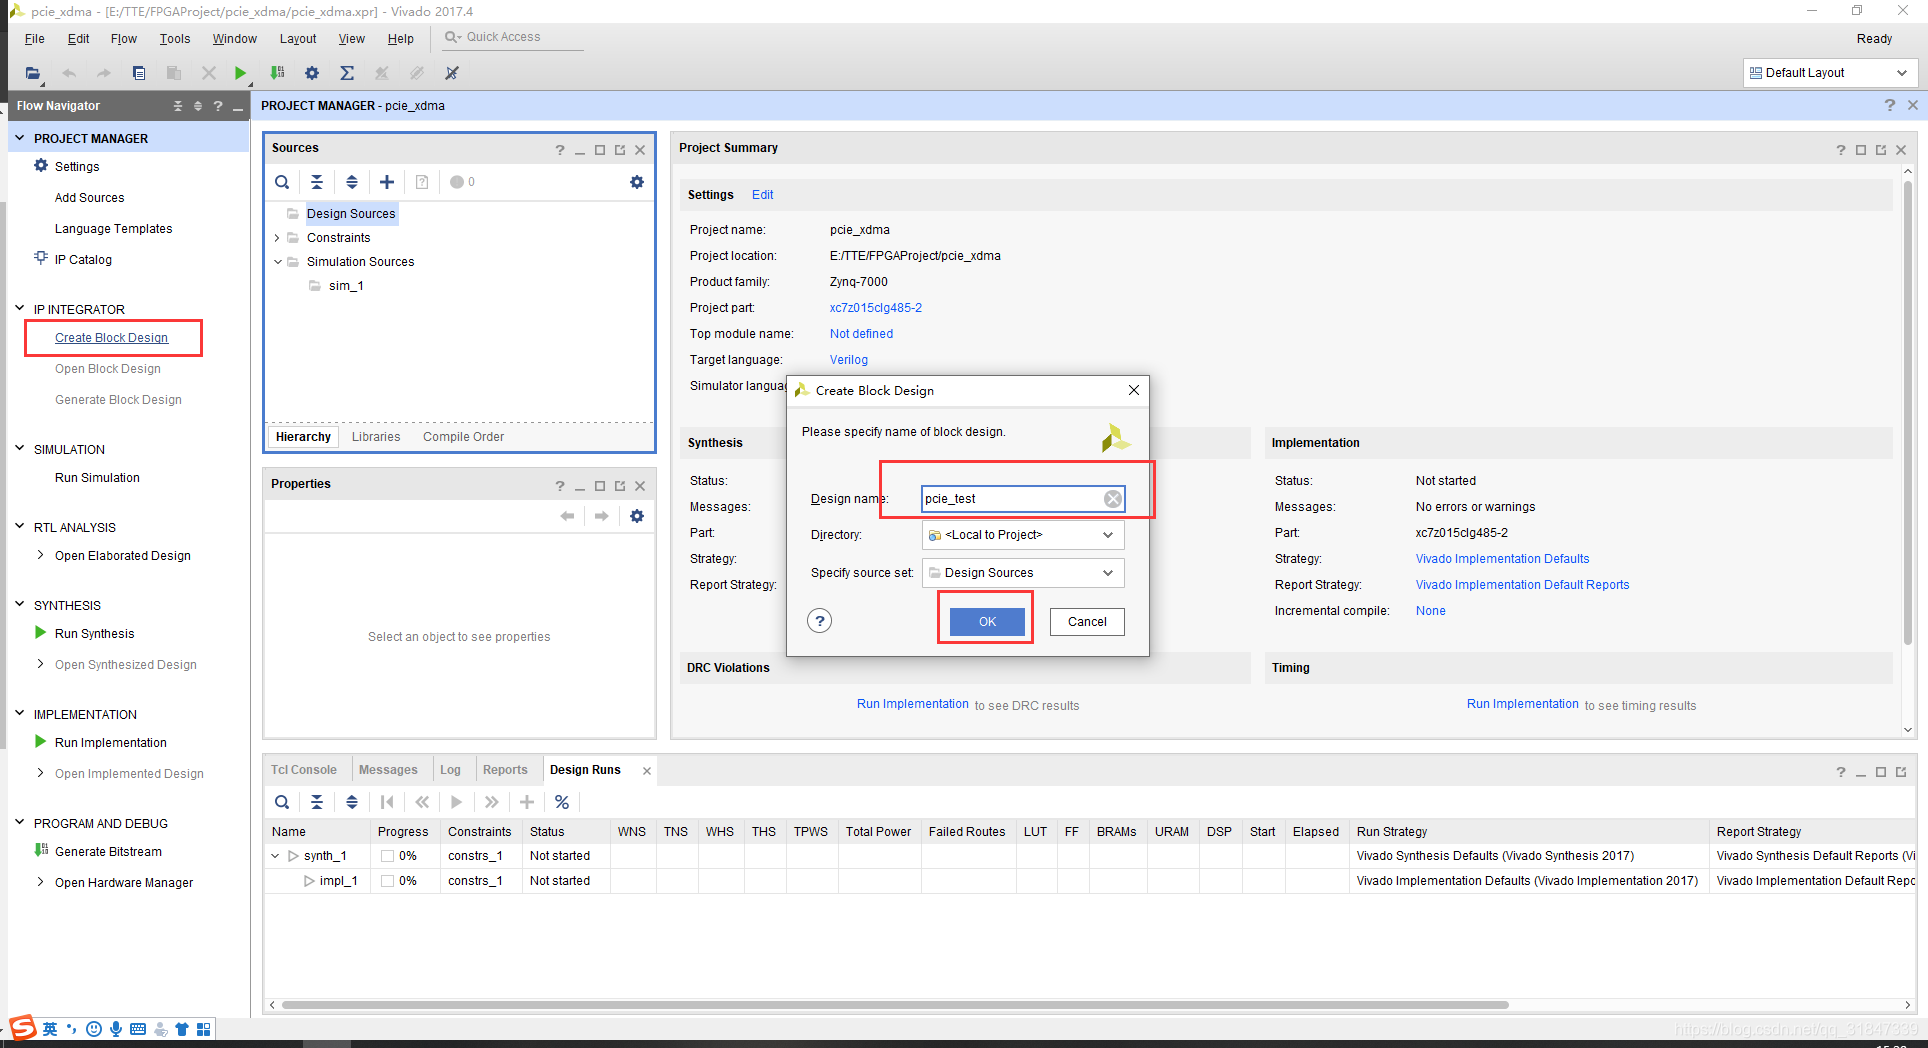The image size is (1928, 1048).
Task: Open IP Catalog in Flow Navigator
Action: (83, 260)
